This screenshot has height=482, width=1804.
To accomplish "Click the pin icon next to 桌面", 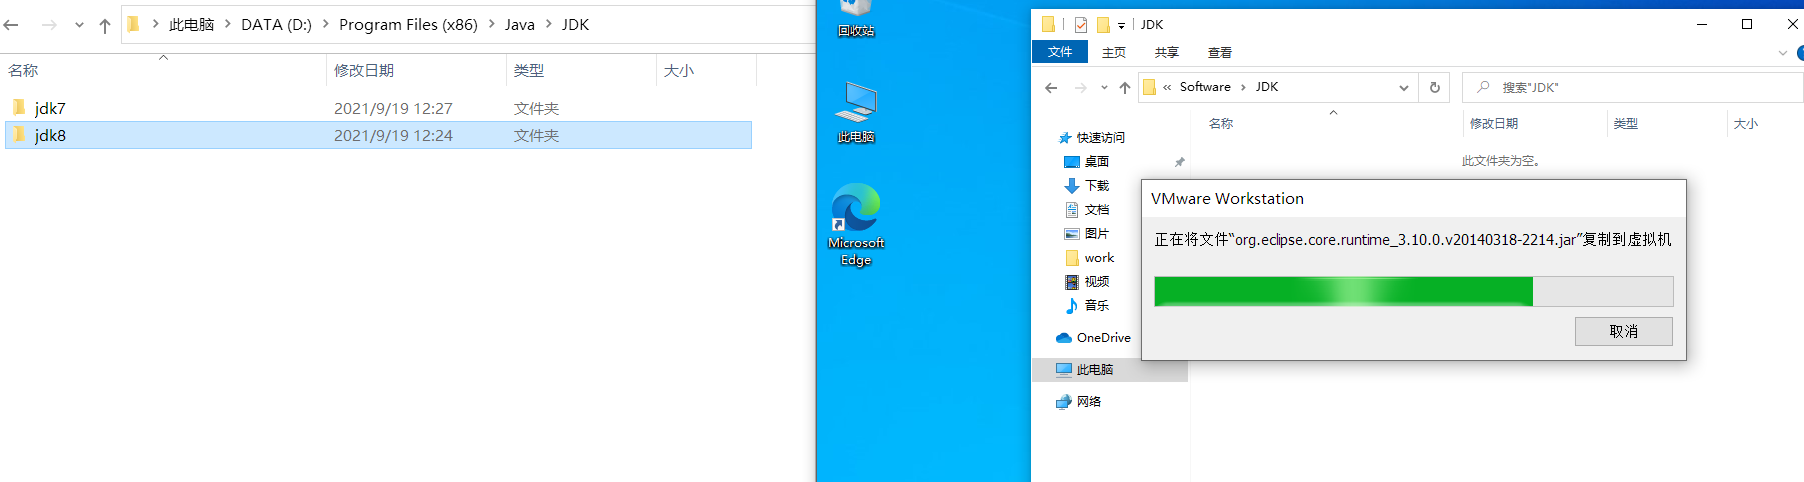I will pyautogui.click(x=1179, y=162).
